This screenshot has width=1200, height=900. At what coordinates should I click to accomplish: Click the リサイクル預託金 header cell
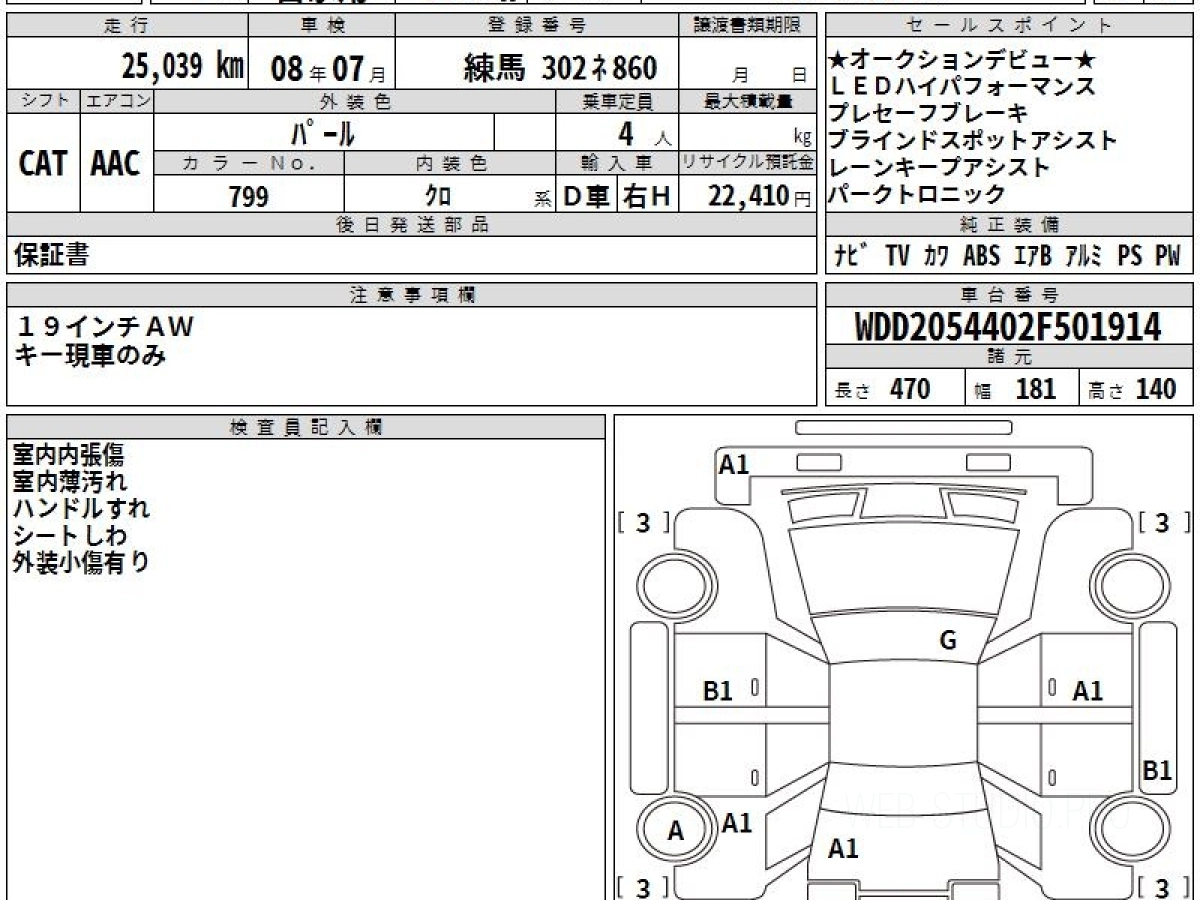748,163
